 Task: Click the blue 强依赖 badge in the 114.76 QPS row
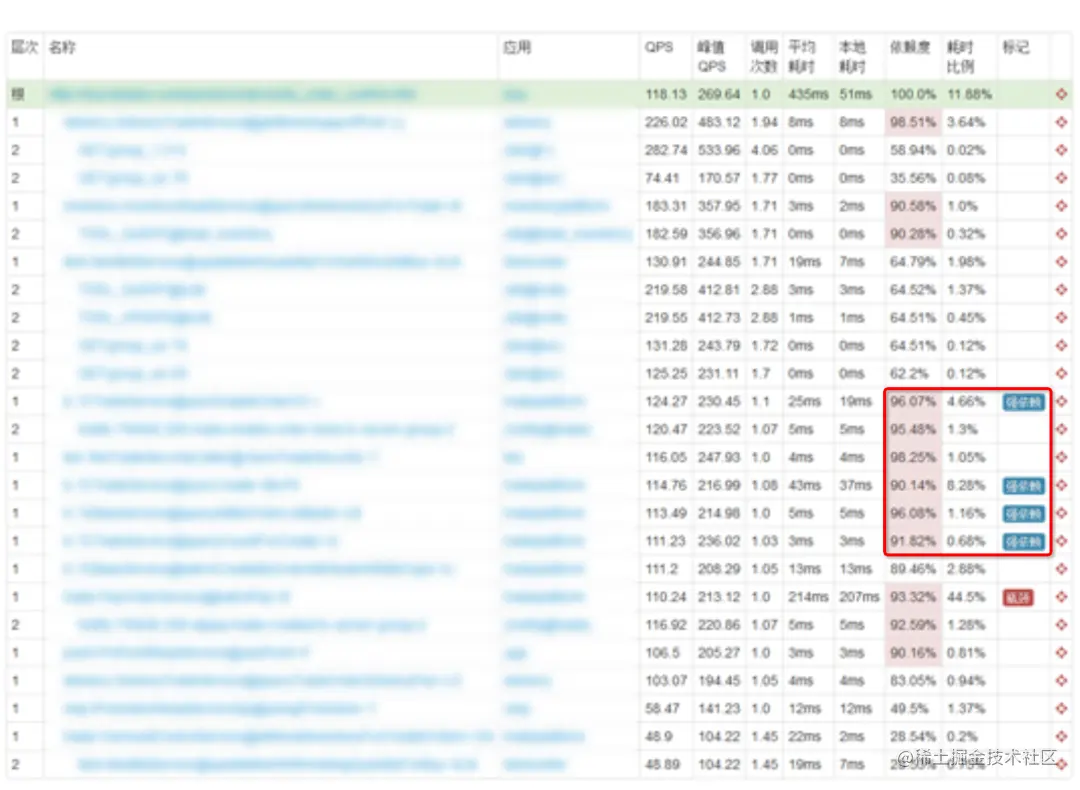click(x=1023, y=486)
